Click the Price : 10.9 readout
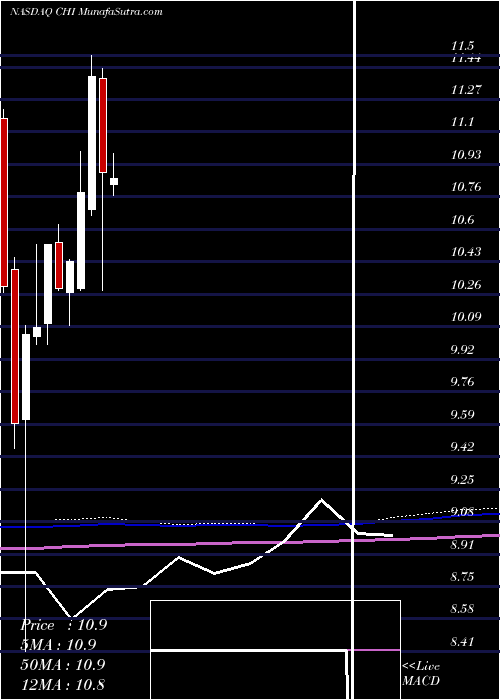The height and width of the screenshot is (700, 500). (x=64, y=625)
